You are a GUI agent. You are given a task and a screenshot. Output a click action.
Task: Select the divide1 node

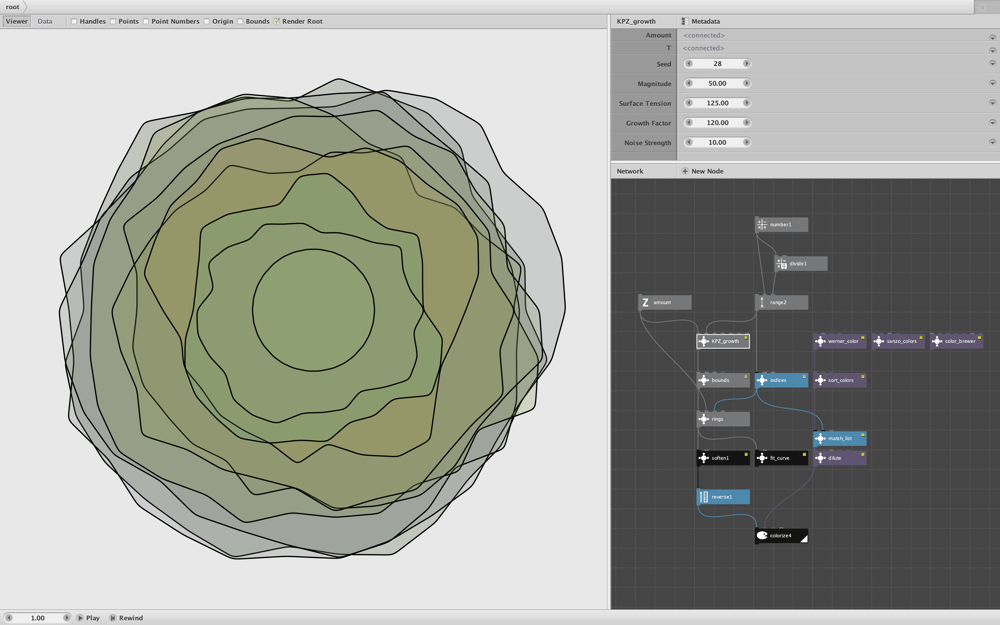point(801,263)
